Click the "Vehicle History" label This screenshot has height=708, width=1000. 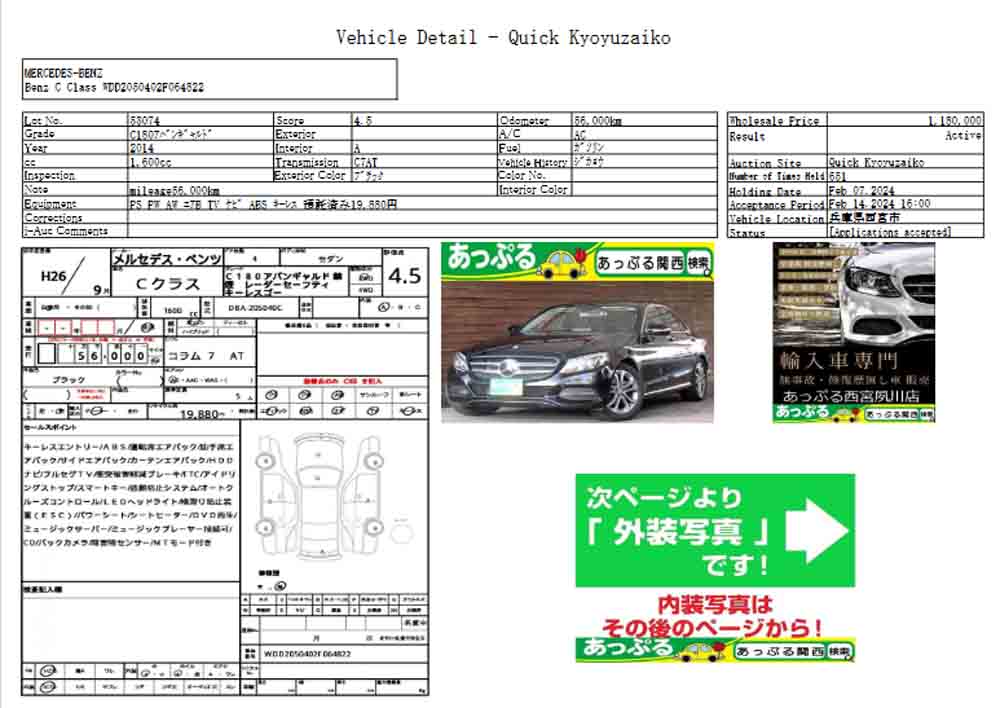pos(533,162)
